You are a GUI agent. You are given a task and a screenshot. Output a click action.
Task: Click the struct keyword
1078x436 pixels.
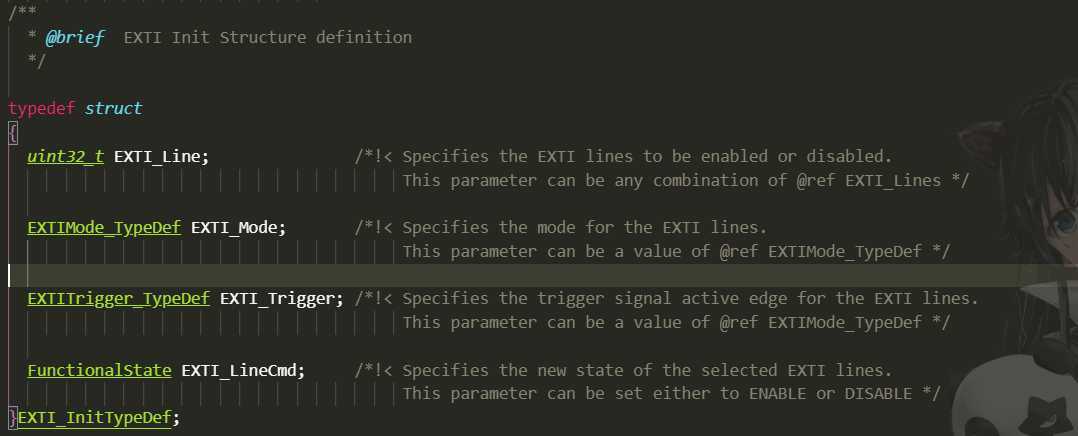pyautogui.click(x=113, y=109)
